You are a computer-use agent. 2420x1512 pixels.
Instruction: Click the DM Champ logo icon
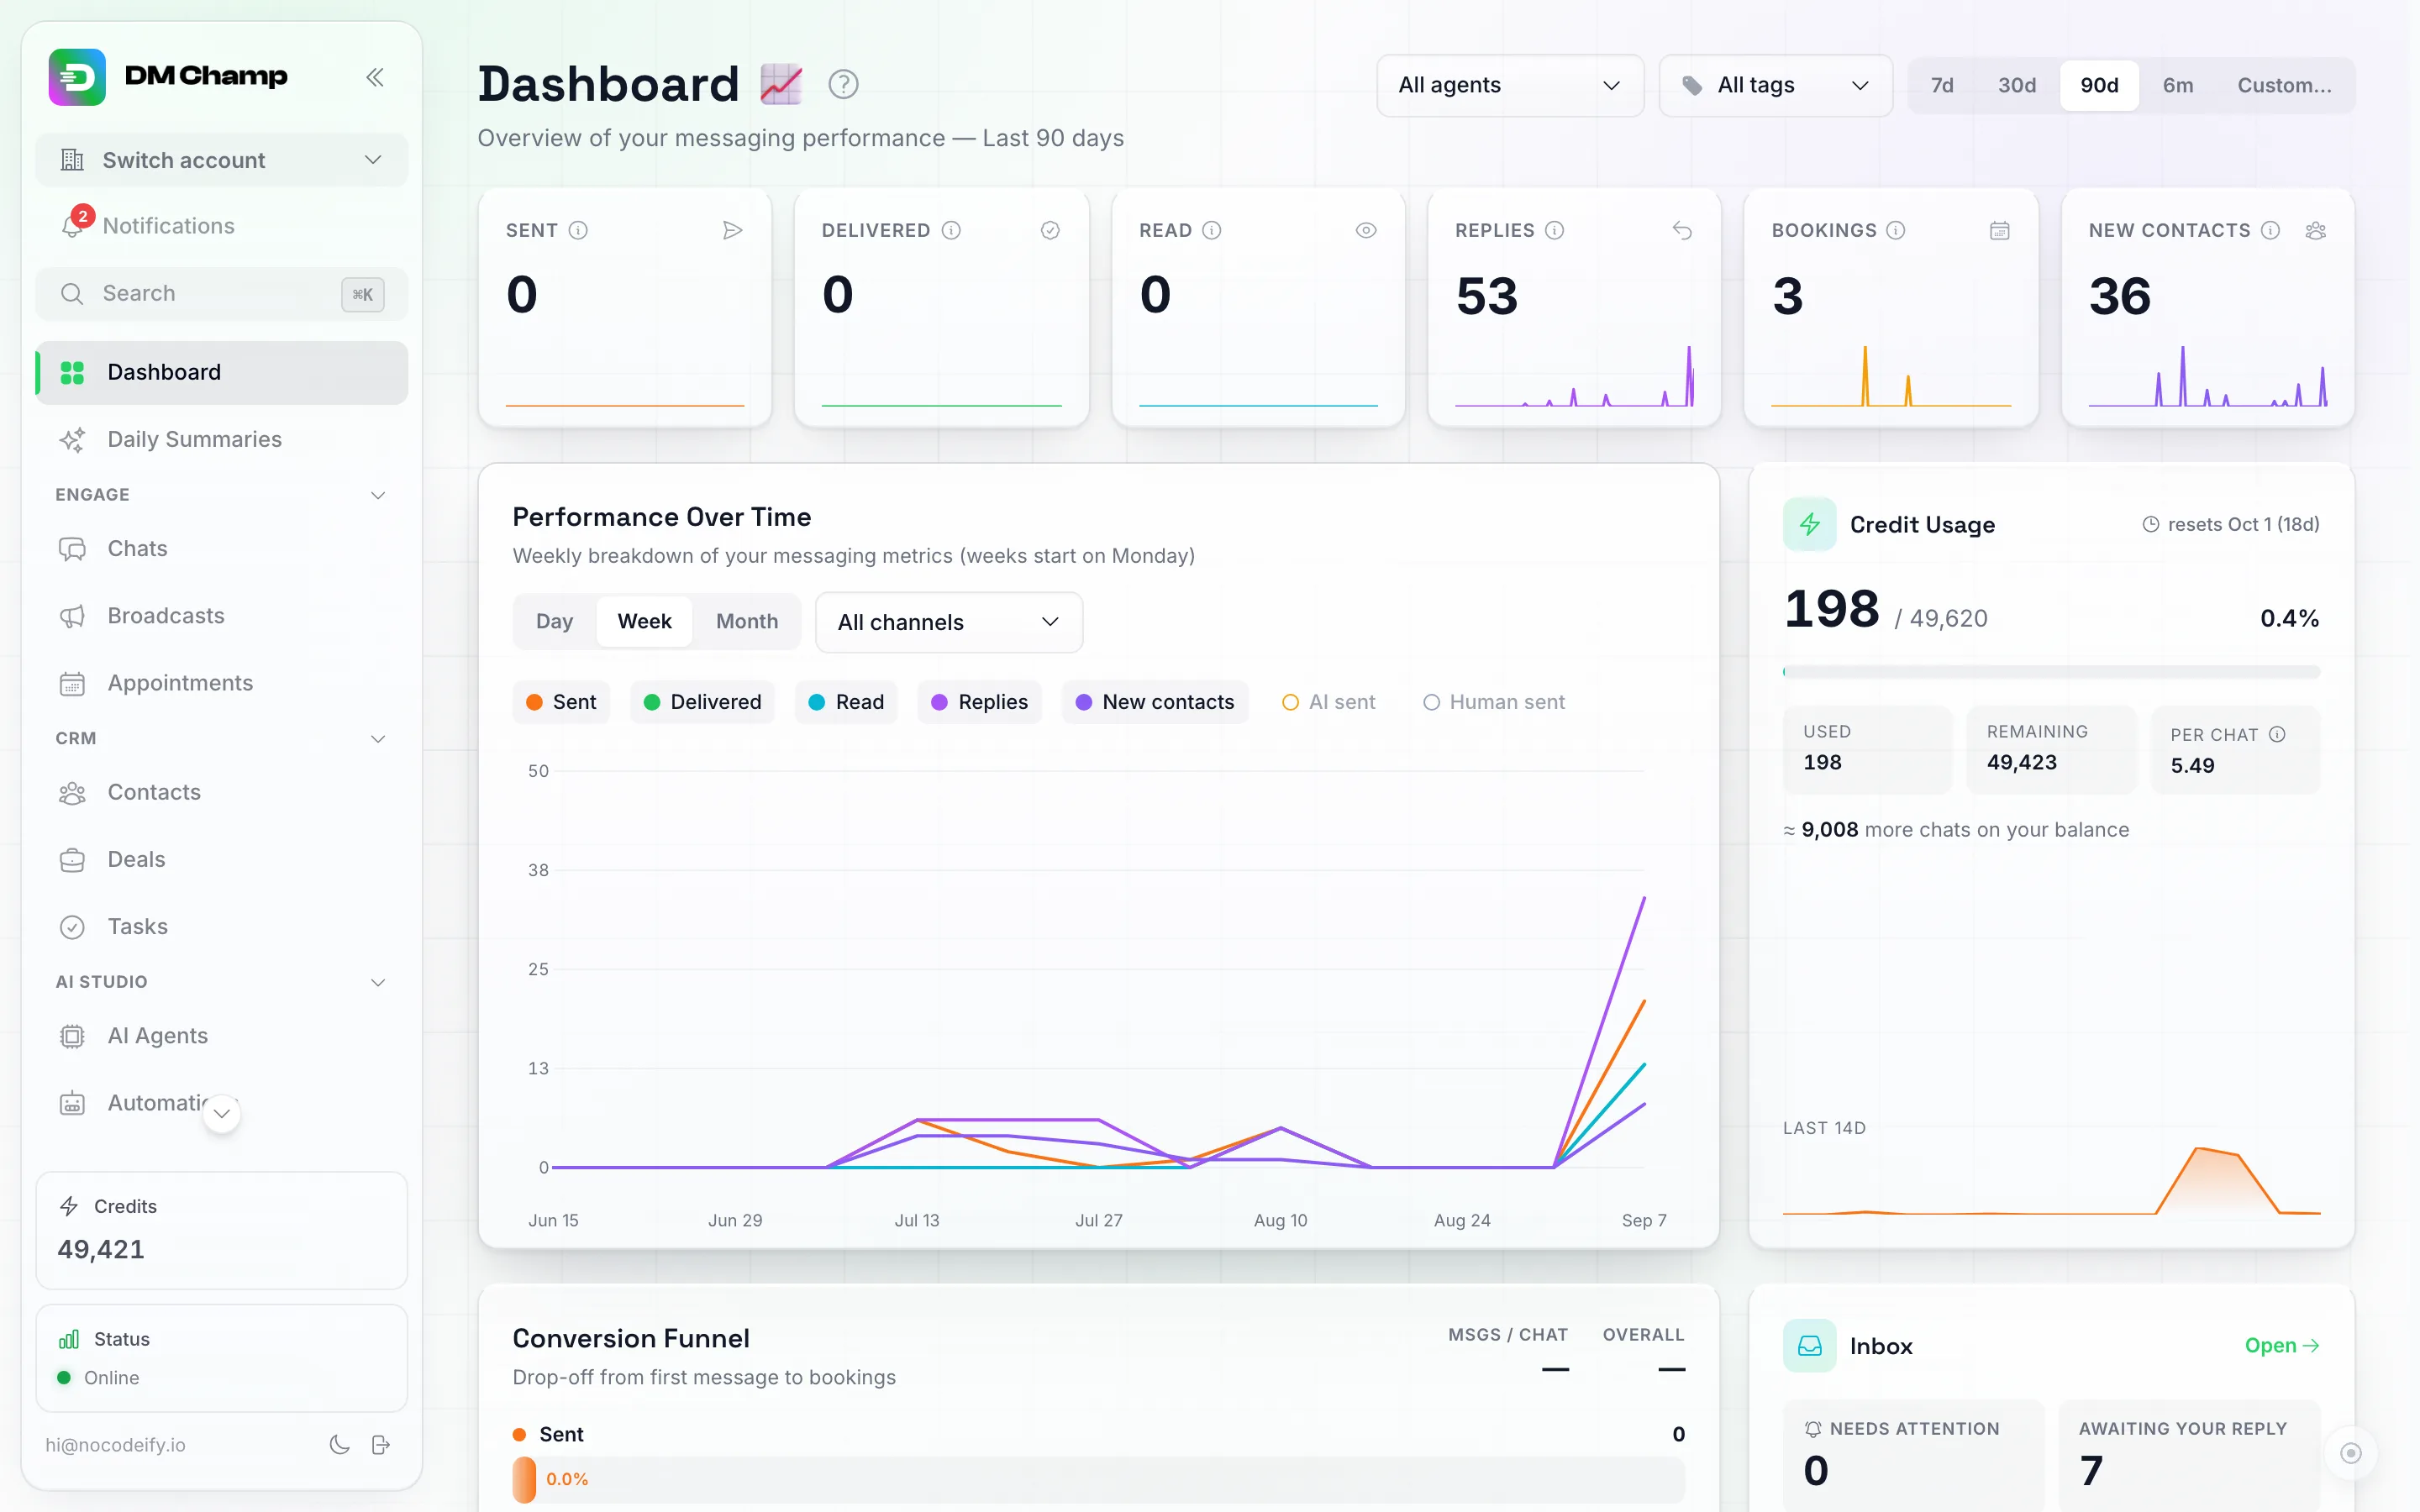(77, 77)
